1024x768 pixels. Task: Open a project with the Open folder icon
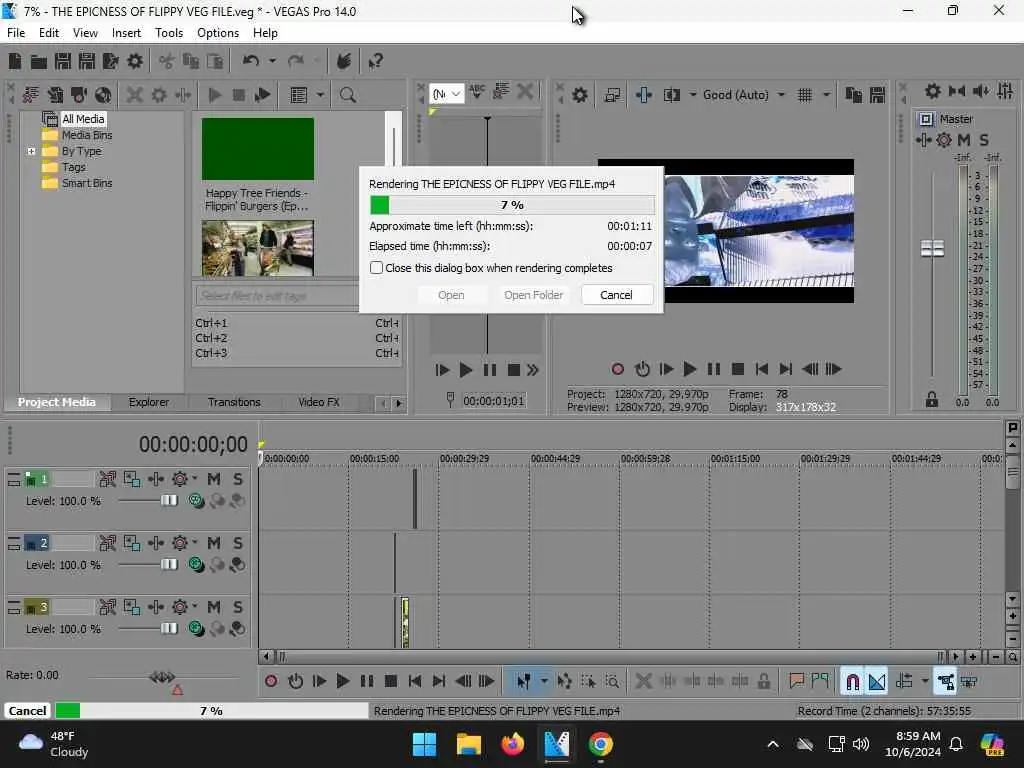[x=39, y=61]
